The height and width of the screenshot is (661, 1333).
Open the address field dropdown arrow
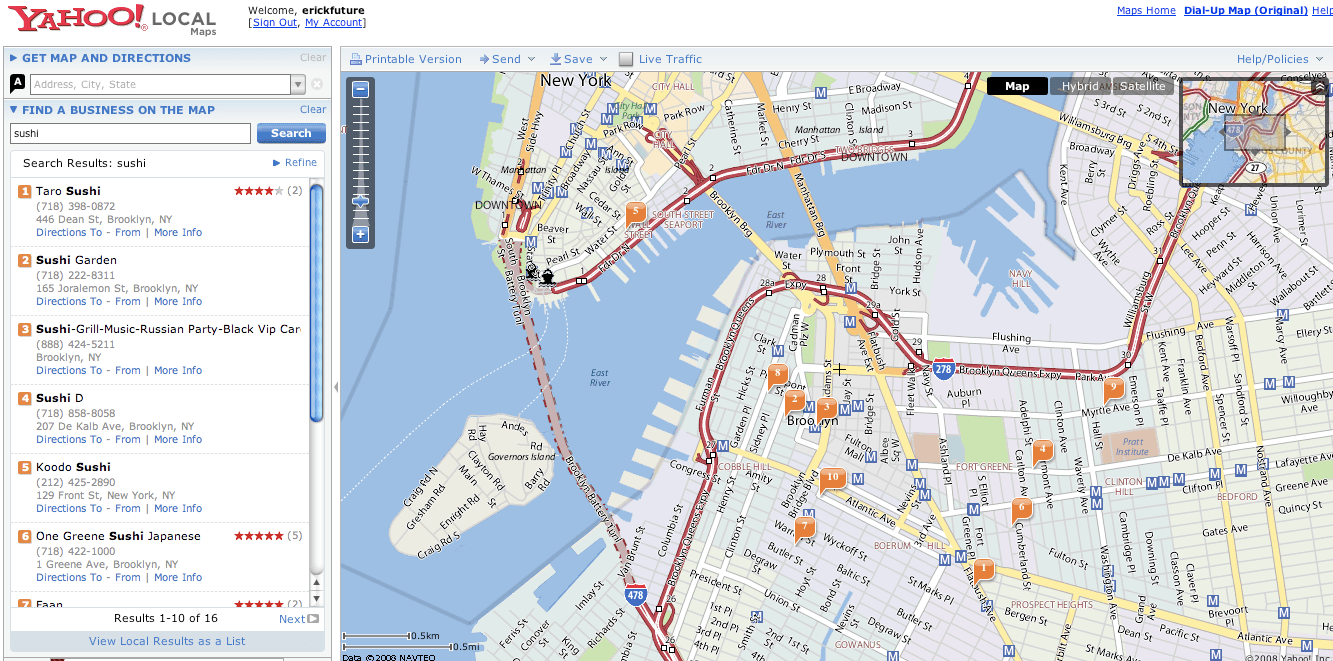(x=297, y=85)
